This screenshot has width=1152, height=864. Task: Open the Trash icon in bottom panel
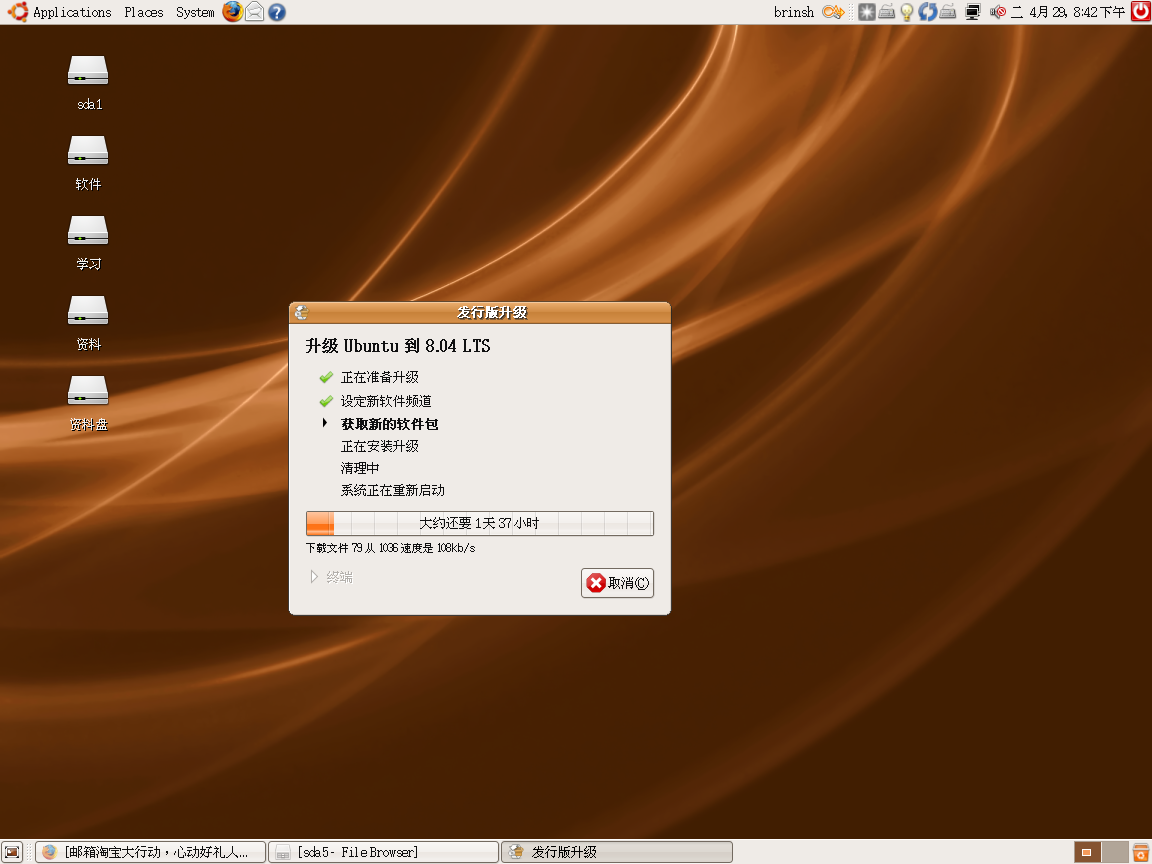coord(1141,852)
